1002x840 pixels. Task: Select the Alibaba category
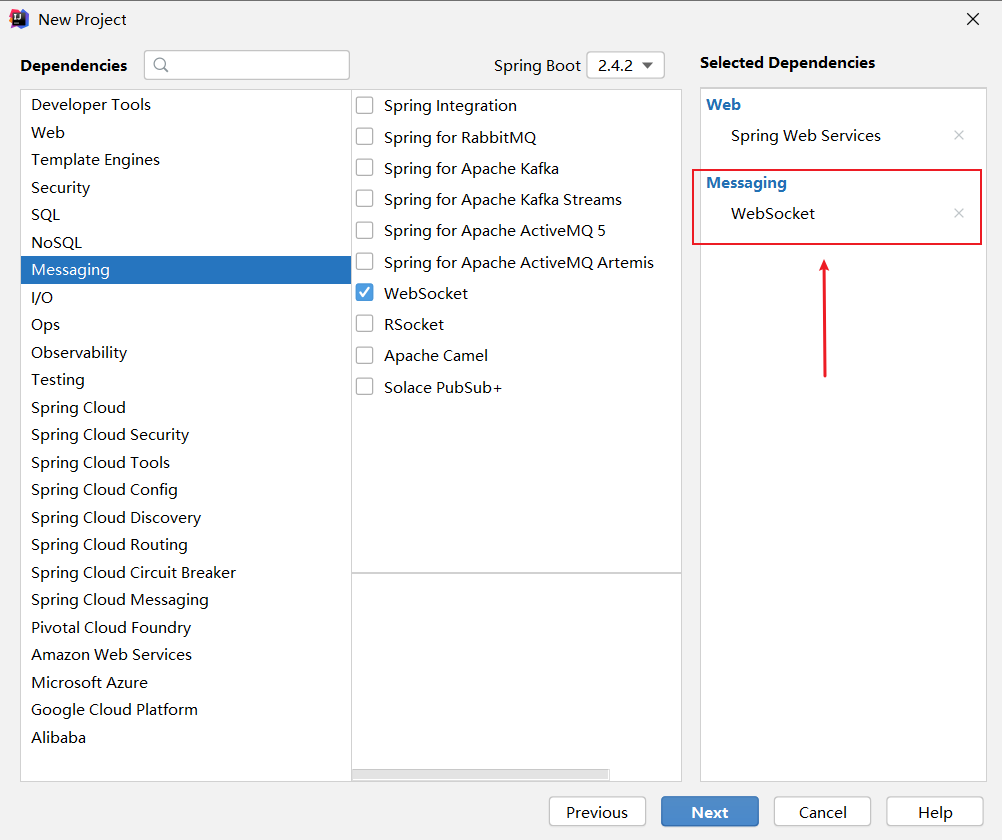185,737
